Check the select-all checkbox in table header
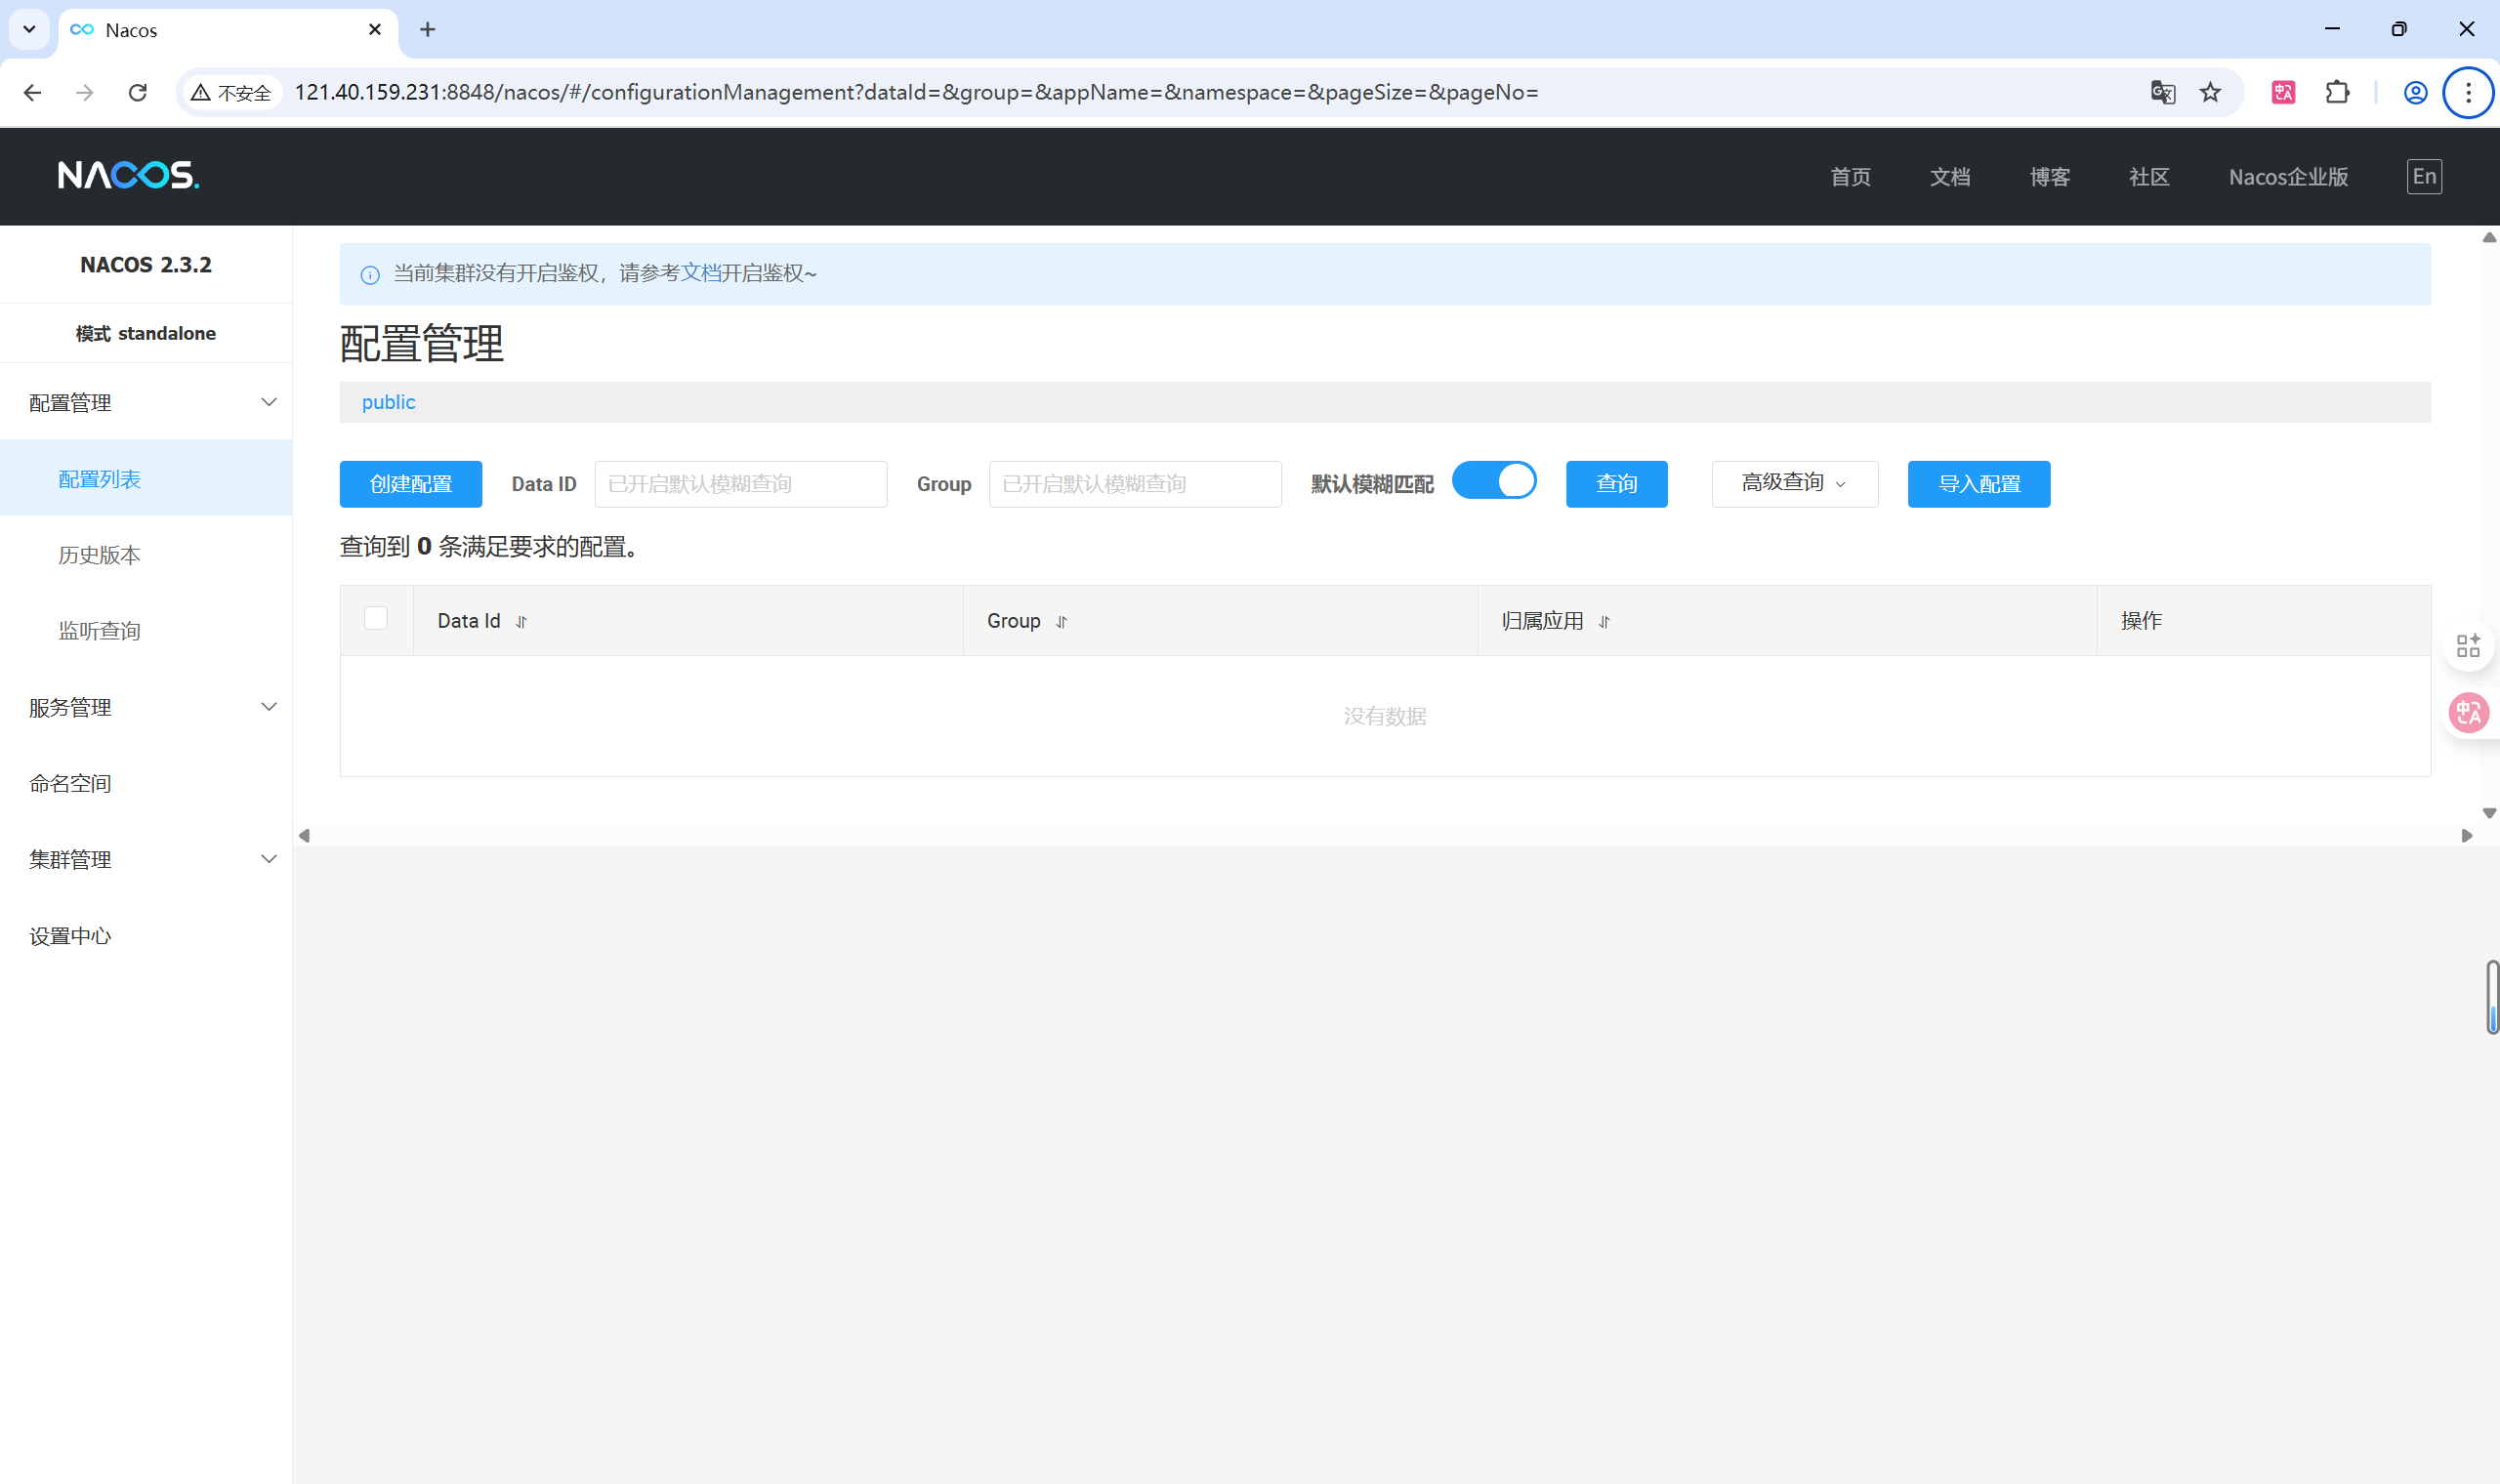Viewport: 2500px width, 1484px height. point(376,619)
